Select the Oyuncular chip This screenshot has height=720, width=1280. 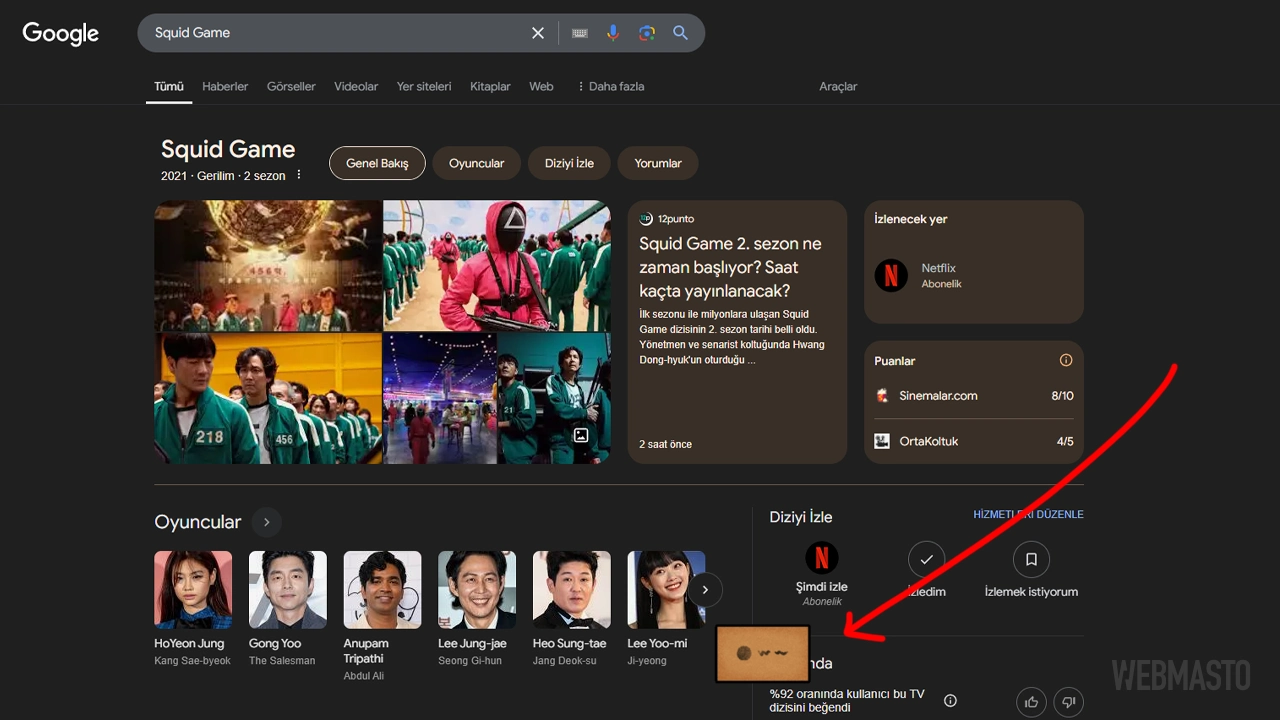point(476,163)
